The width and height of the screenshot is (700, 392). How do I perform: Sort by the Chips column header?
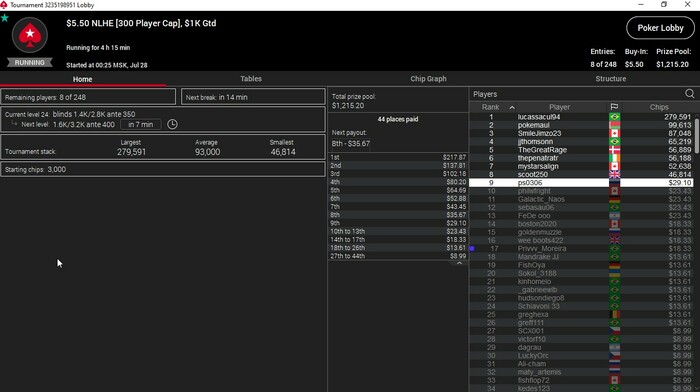tap(659, 107)
